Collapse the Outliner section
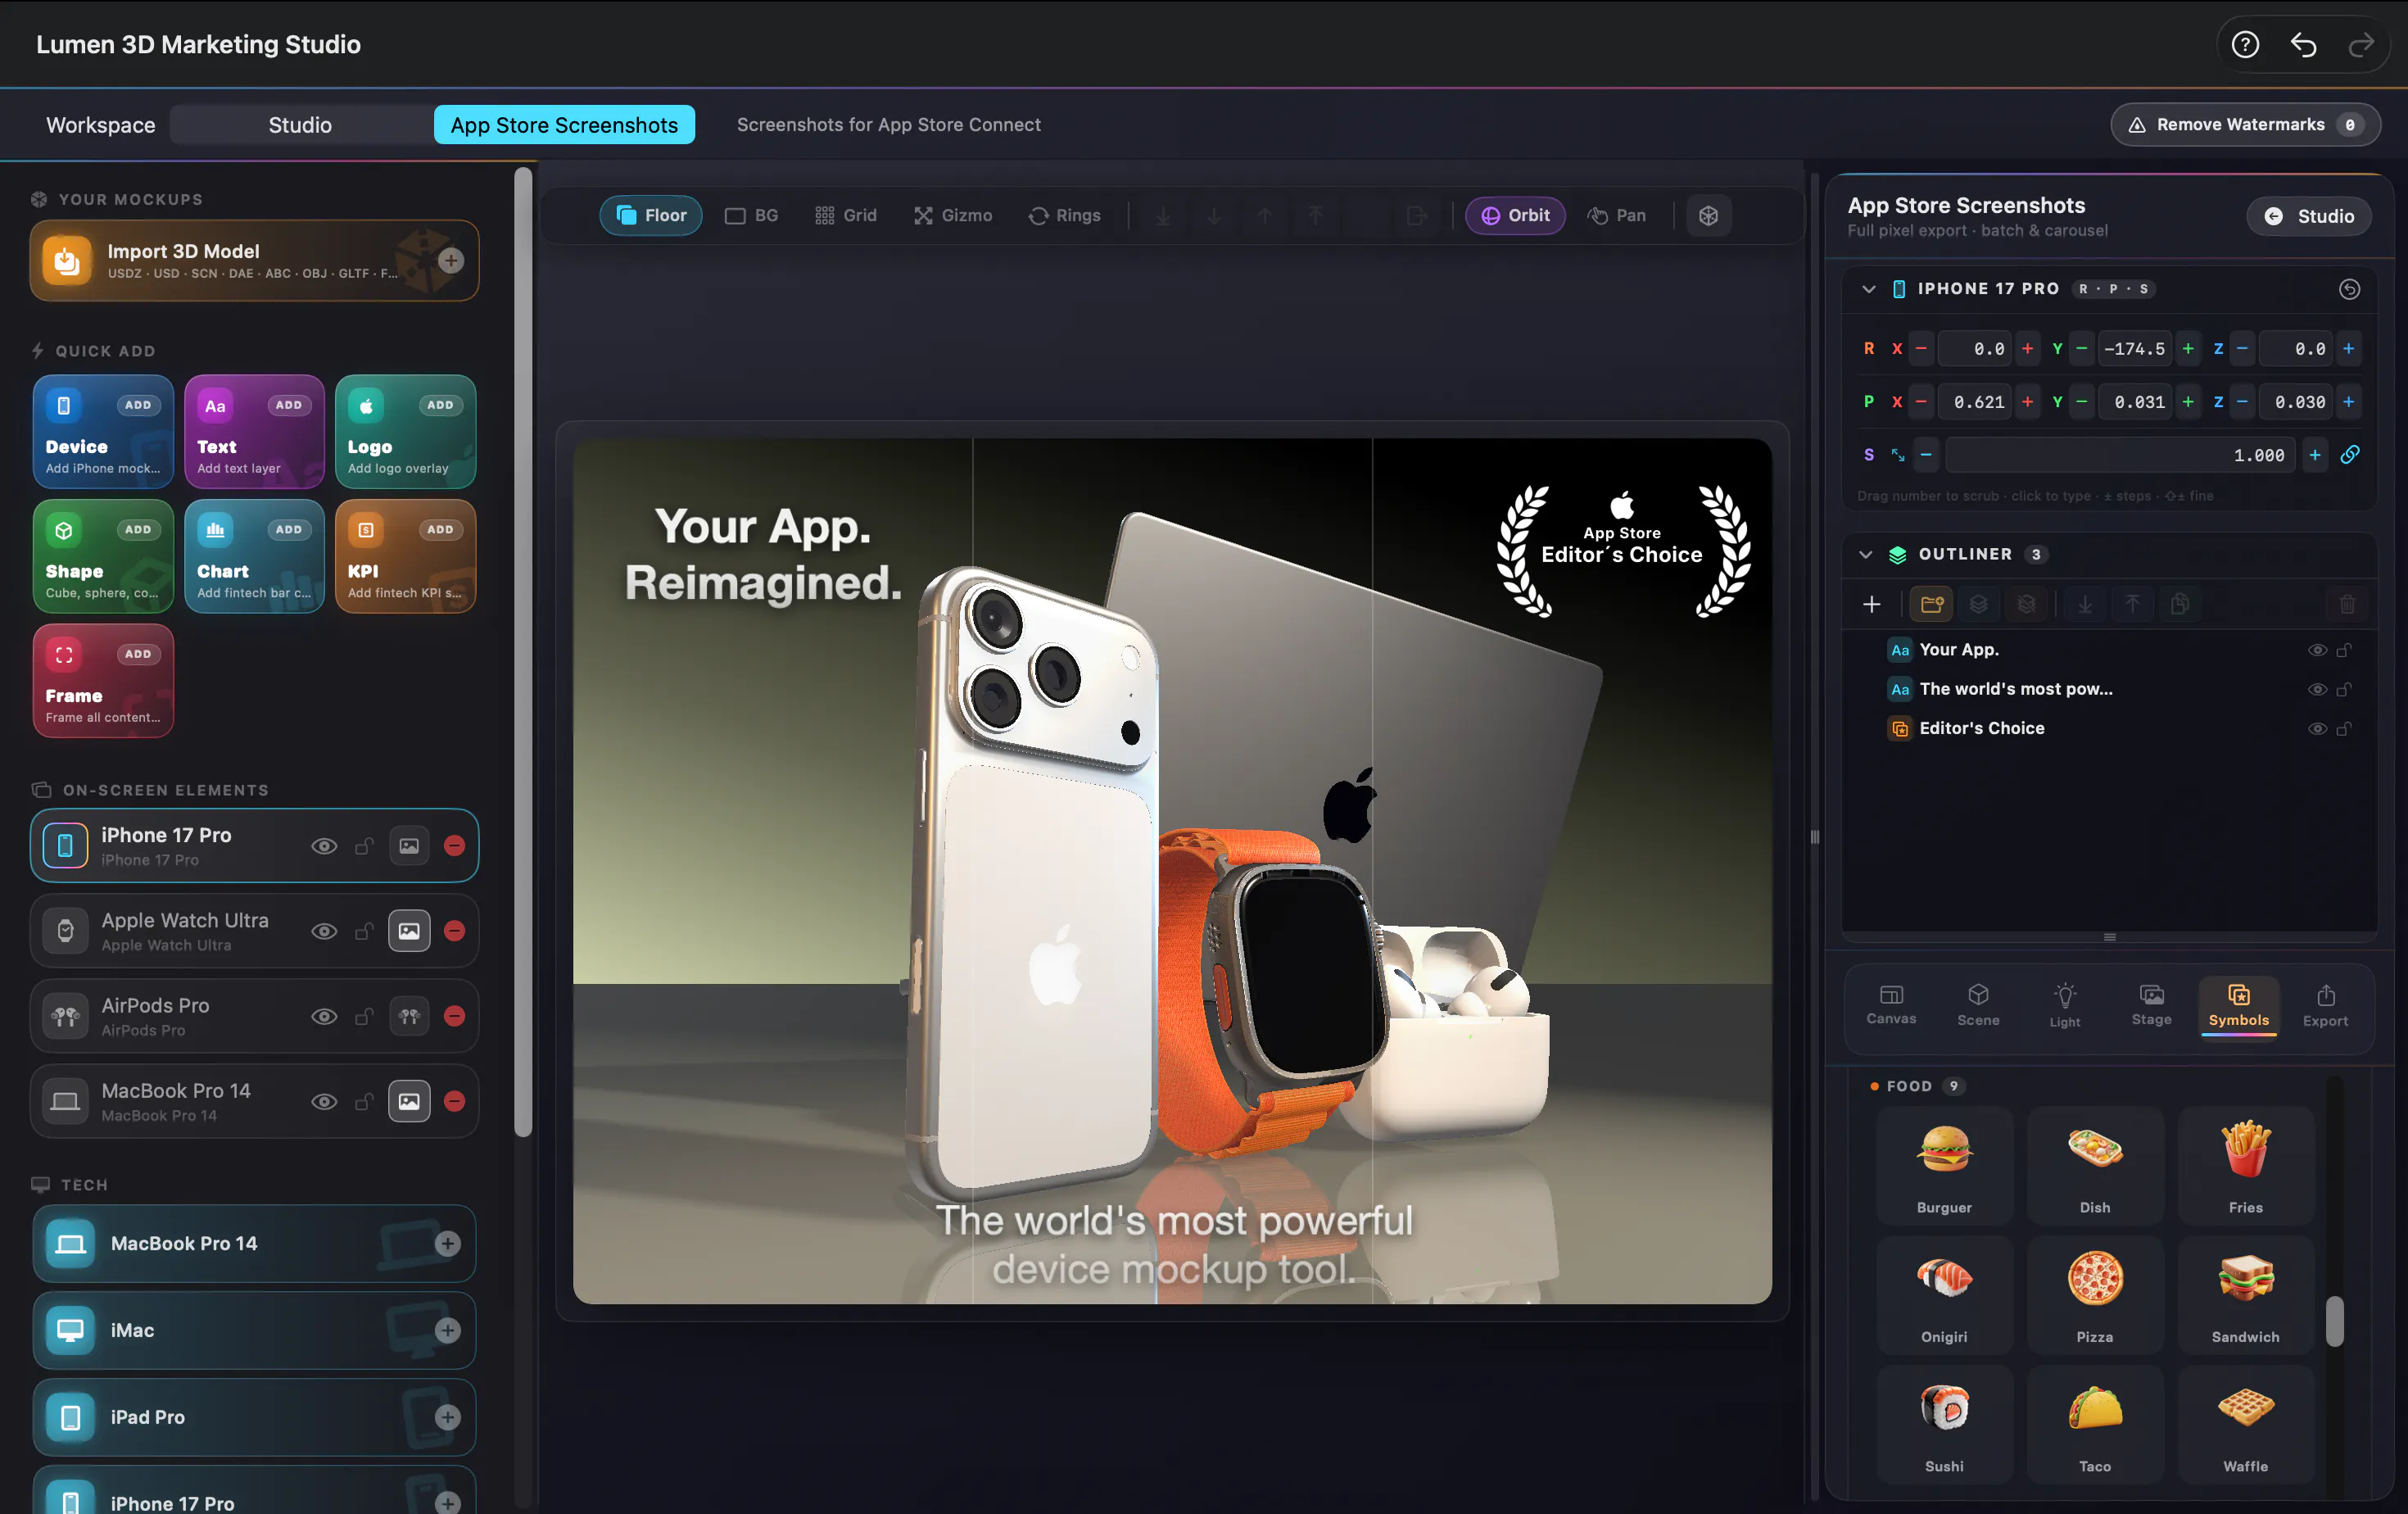This screenshot has width=2408, height=1514. click(x=1866, y=554)
